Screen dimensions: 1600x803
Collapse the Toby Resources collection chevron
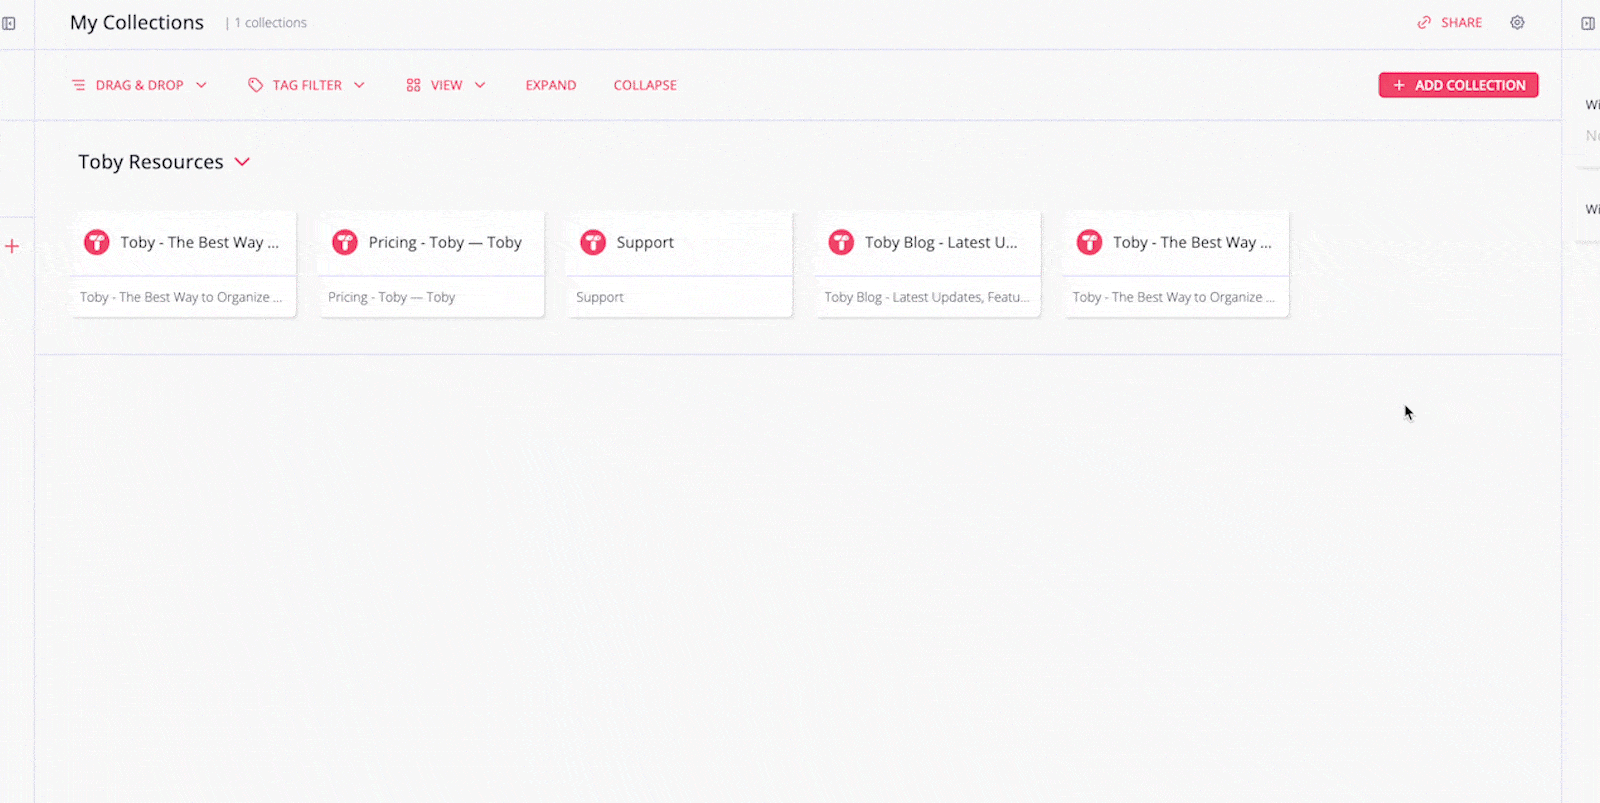[x=242, y=162]
